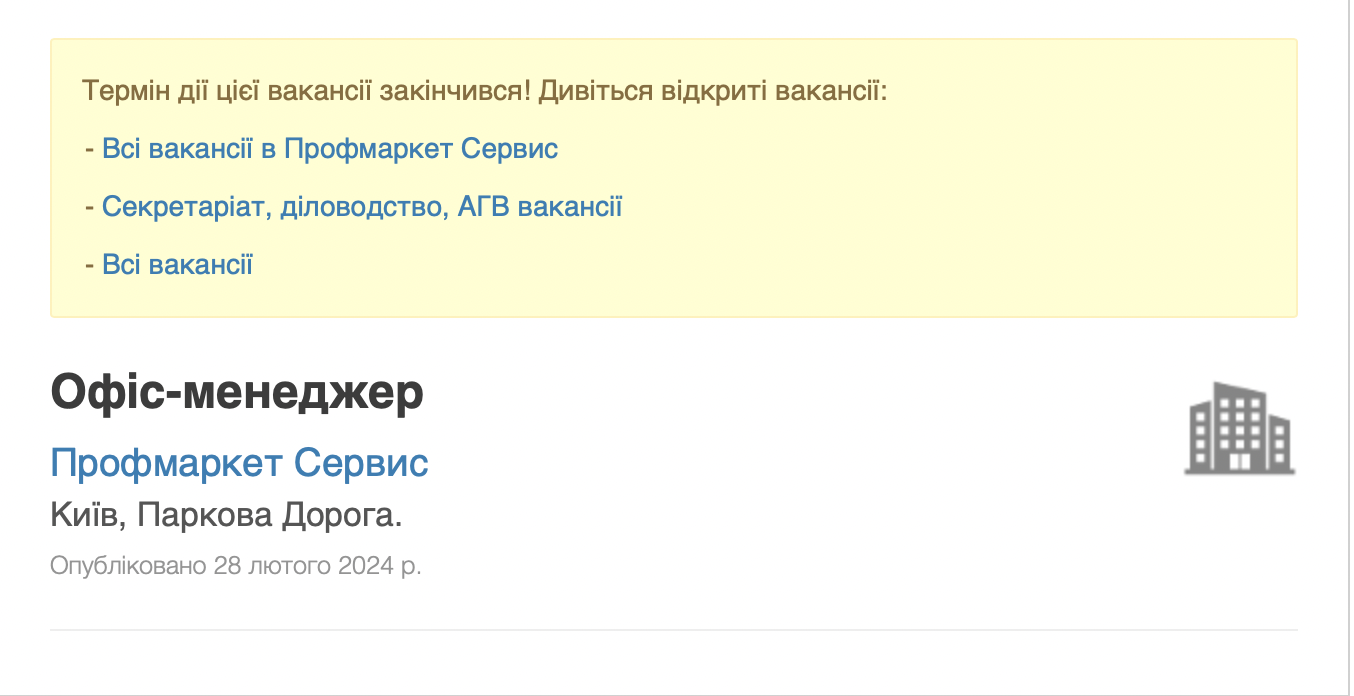Click the 'Опубліковано' date line
1354x696 pixels.
click(236, 565)
